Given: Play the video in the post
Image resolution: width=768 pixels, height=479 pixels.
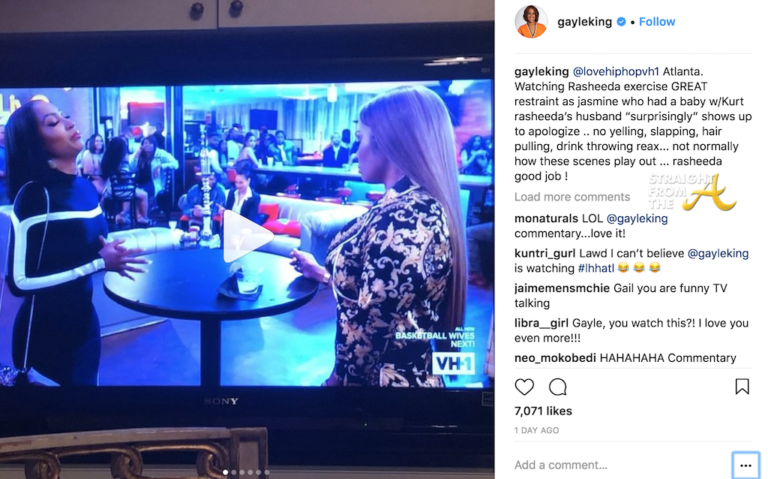Looking at the screenshot, I should pyautogui.click(x=246, y=237).
